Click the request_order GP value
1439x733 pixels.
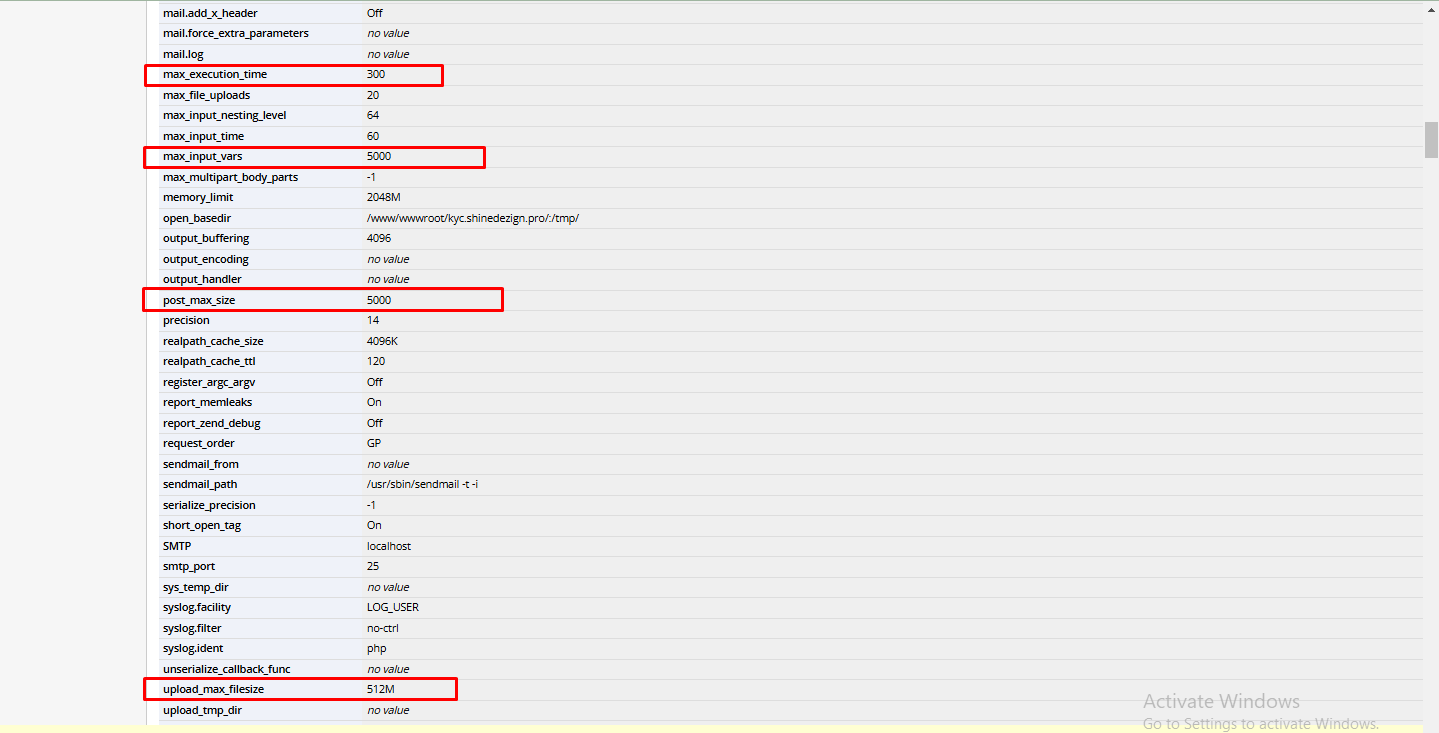374,444
